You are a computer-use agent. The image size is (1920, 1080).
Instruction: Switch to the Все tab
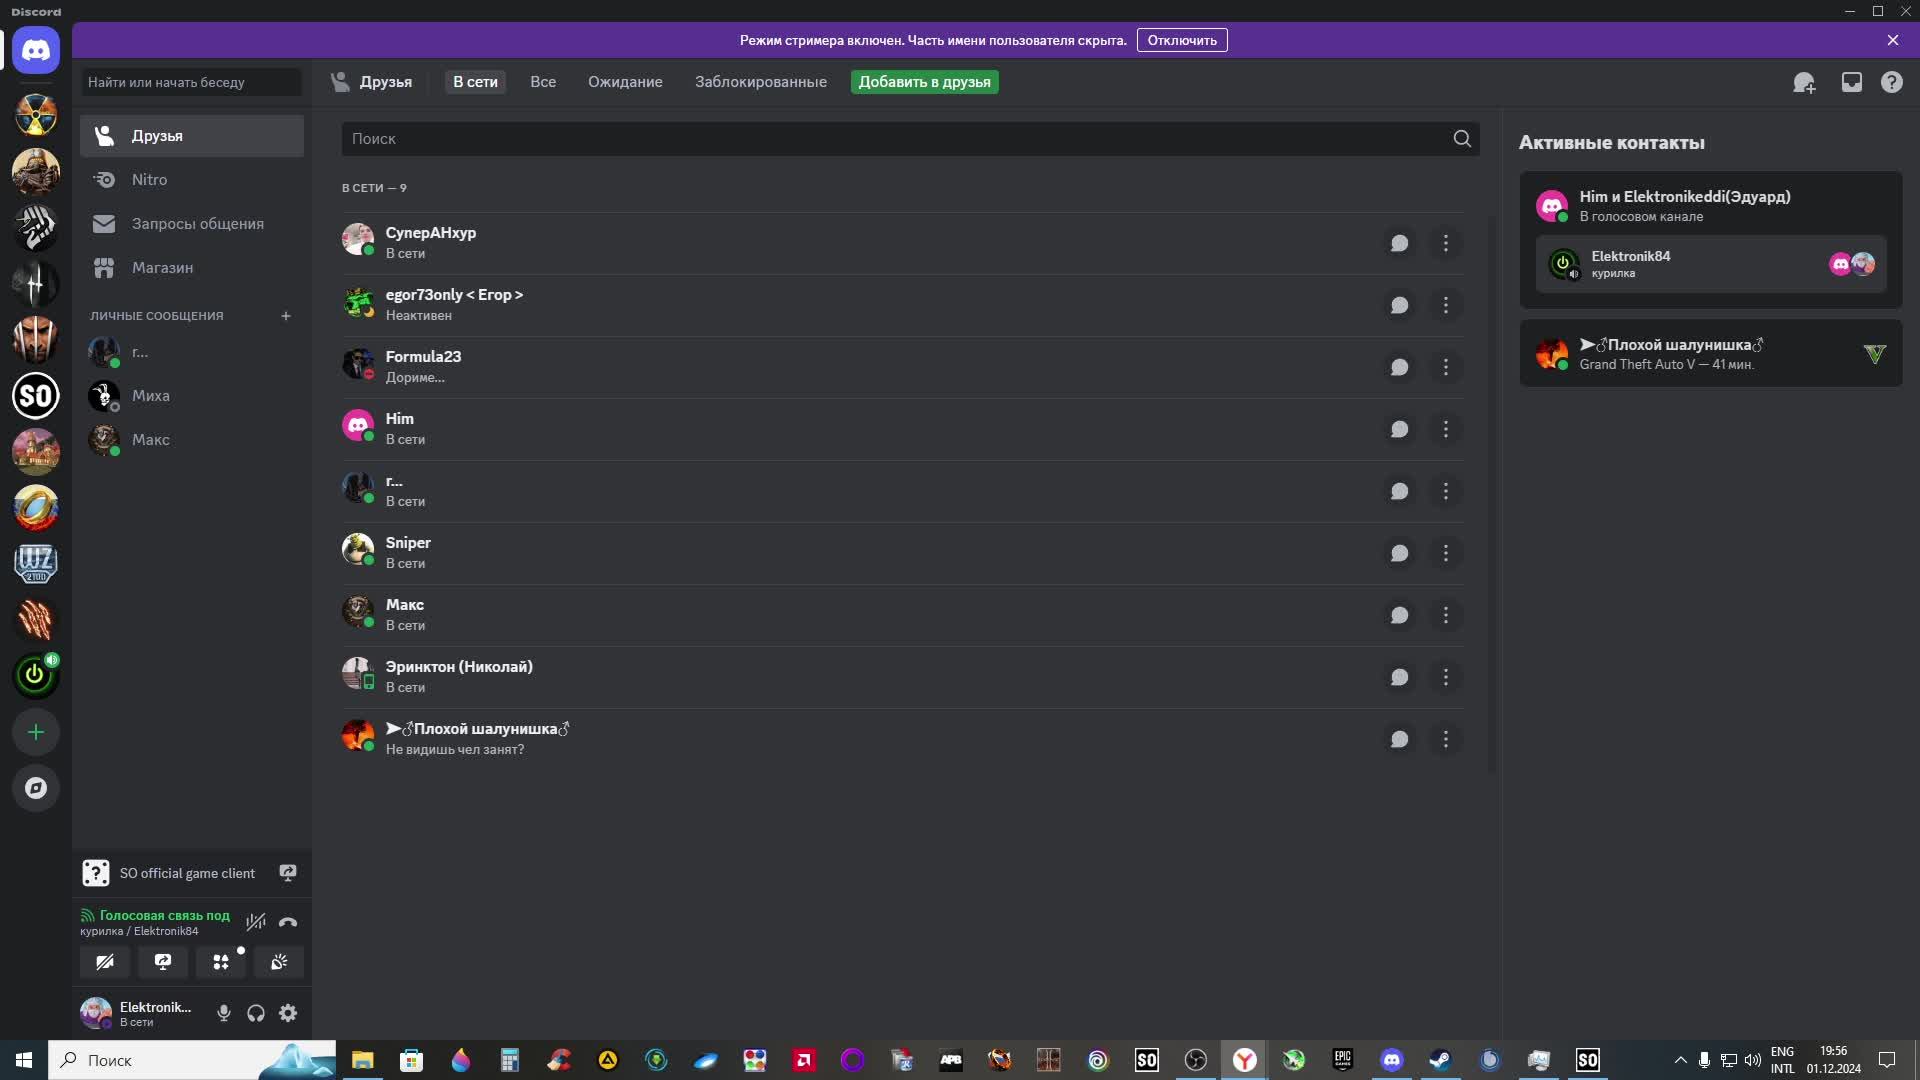coord(543,82)
